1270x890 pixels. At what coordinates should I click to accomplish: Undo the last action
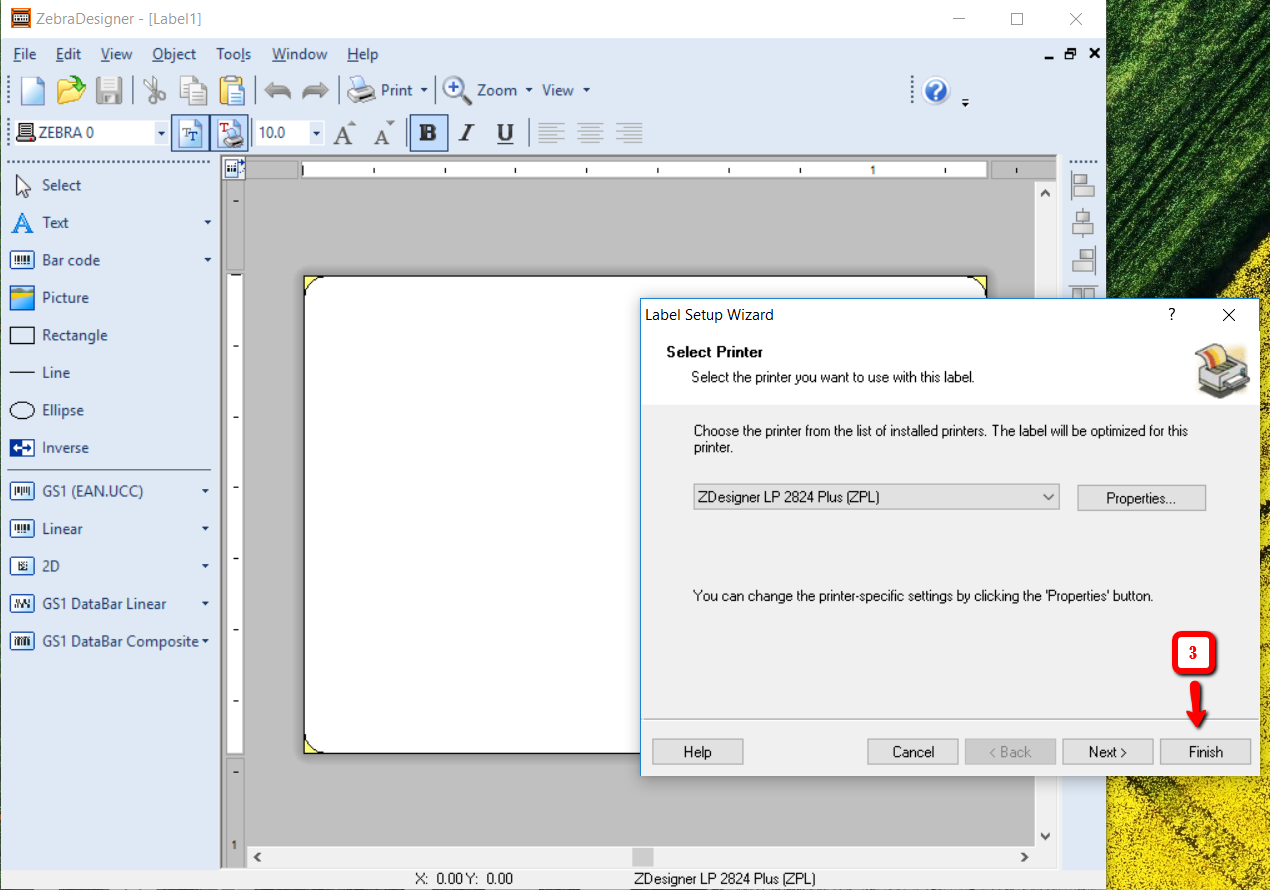(278, 90)
